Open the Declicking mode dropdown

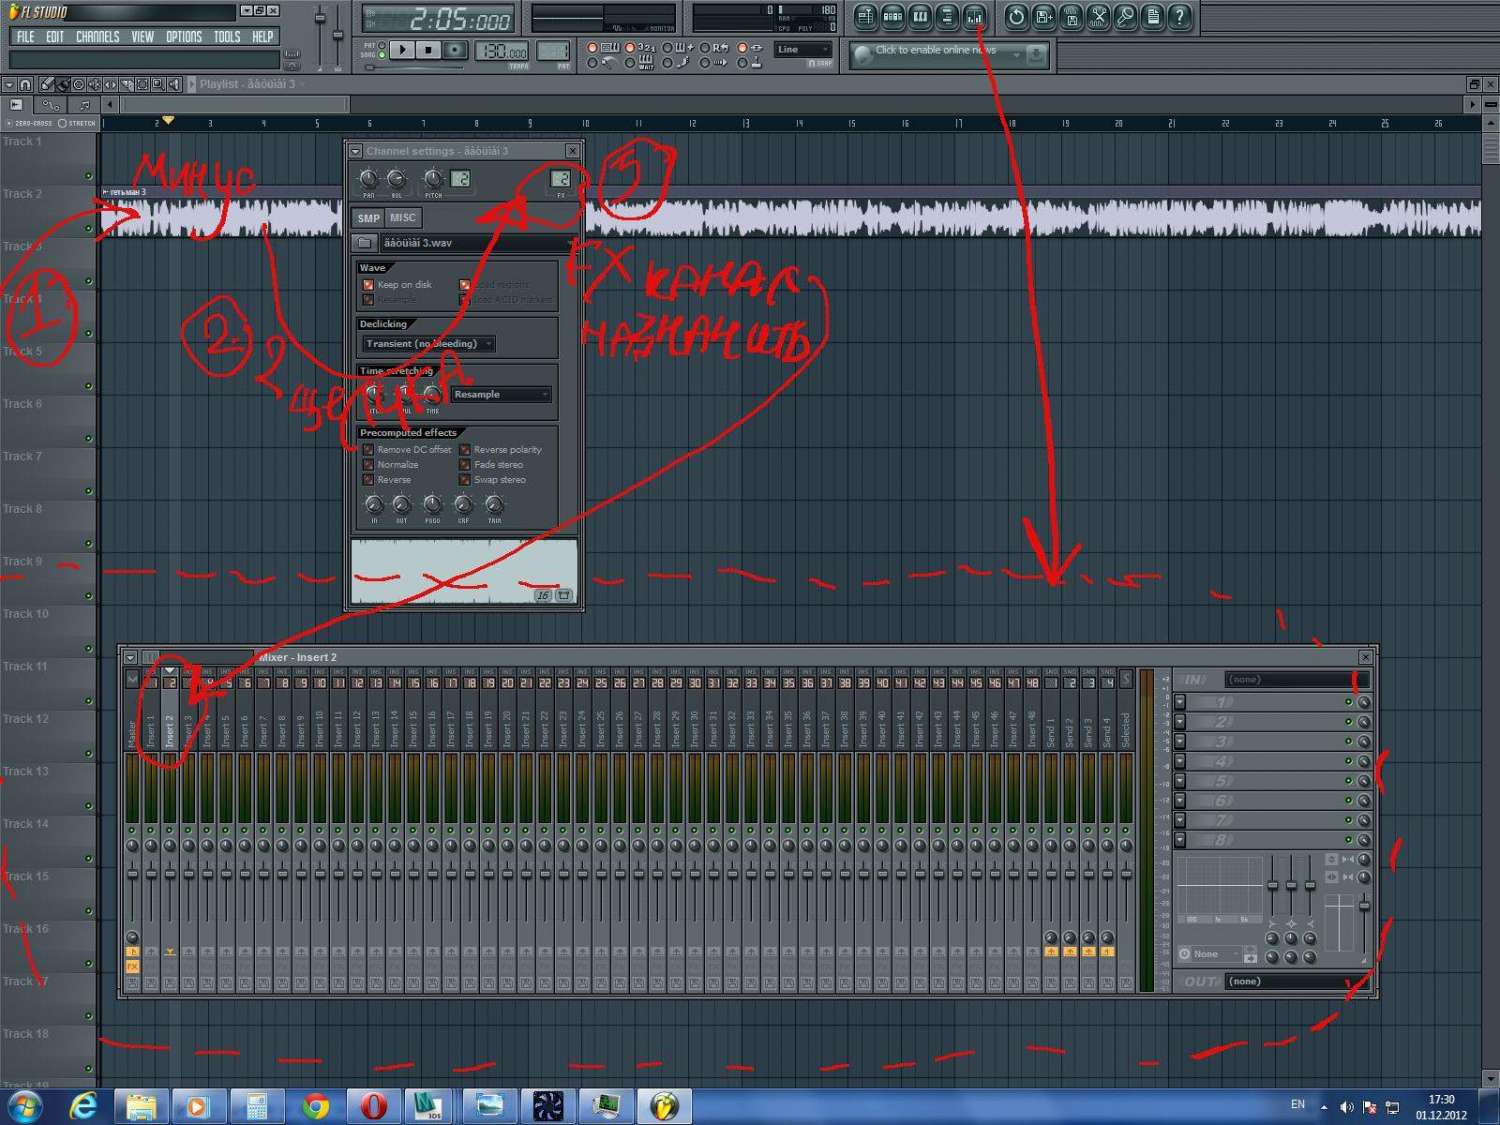428,344
